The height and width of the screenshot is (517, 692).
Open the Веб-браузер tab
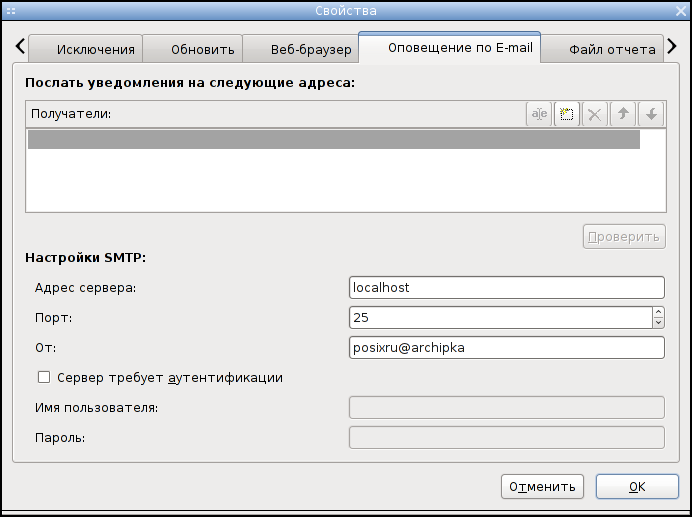[x=301, y=49]
